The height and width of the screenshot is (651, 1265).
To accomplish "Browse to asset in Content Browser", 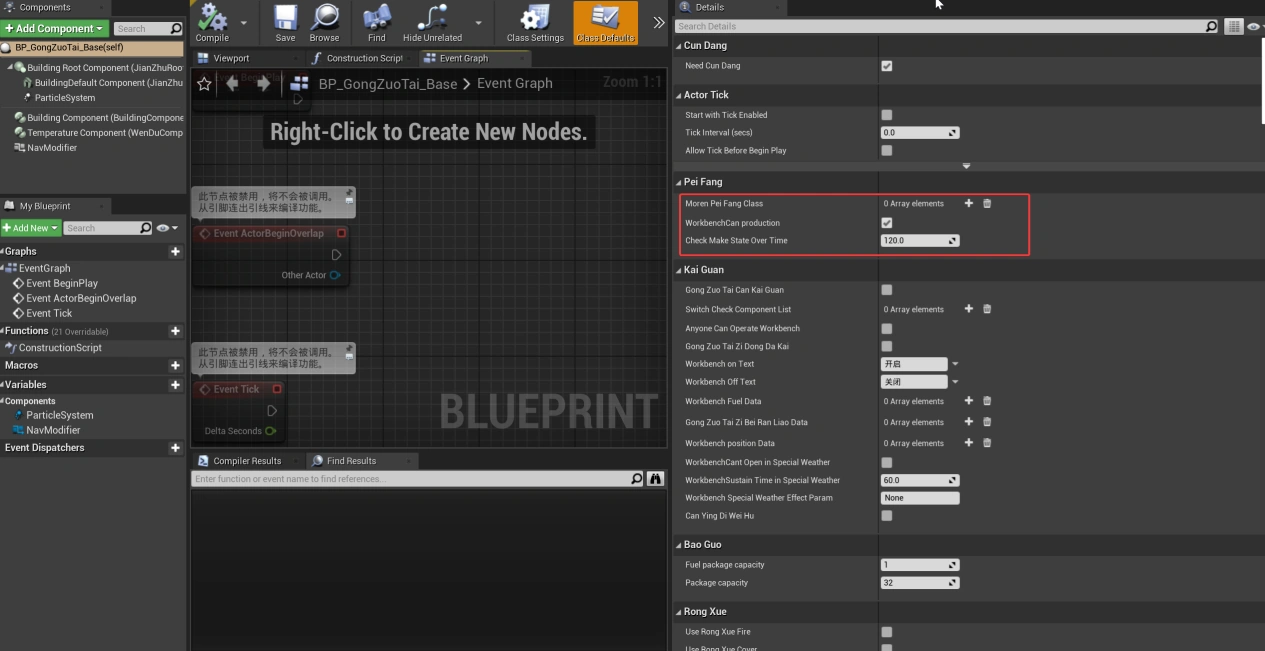I will pos(324,22).
